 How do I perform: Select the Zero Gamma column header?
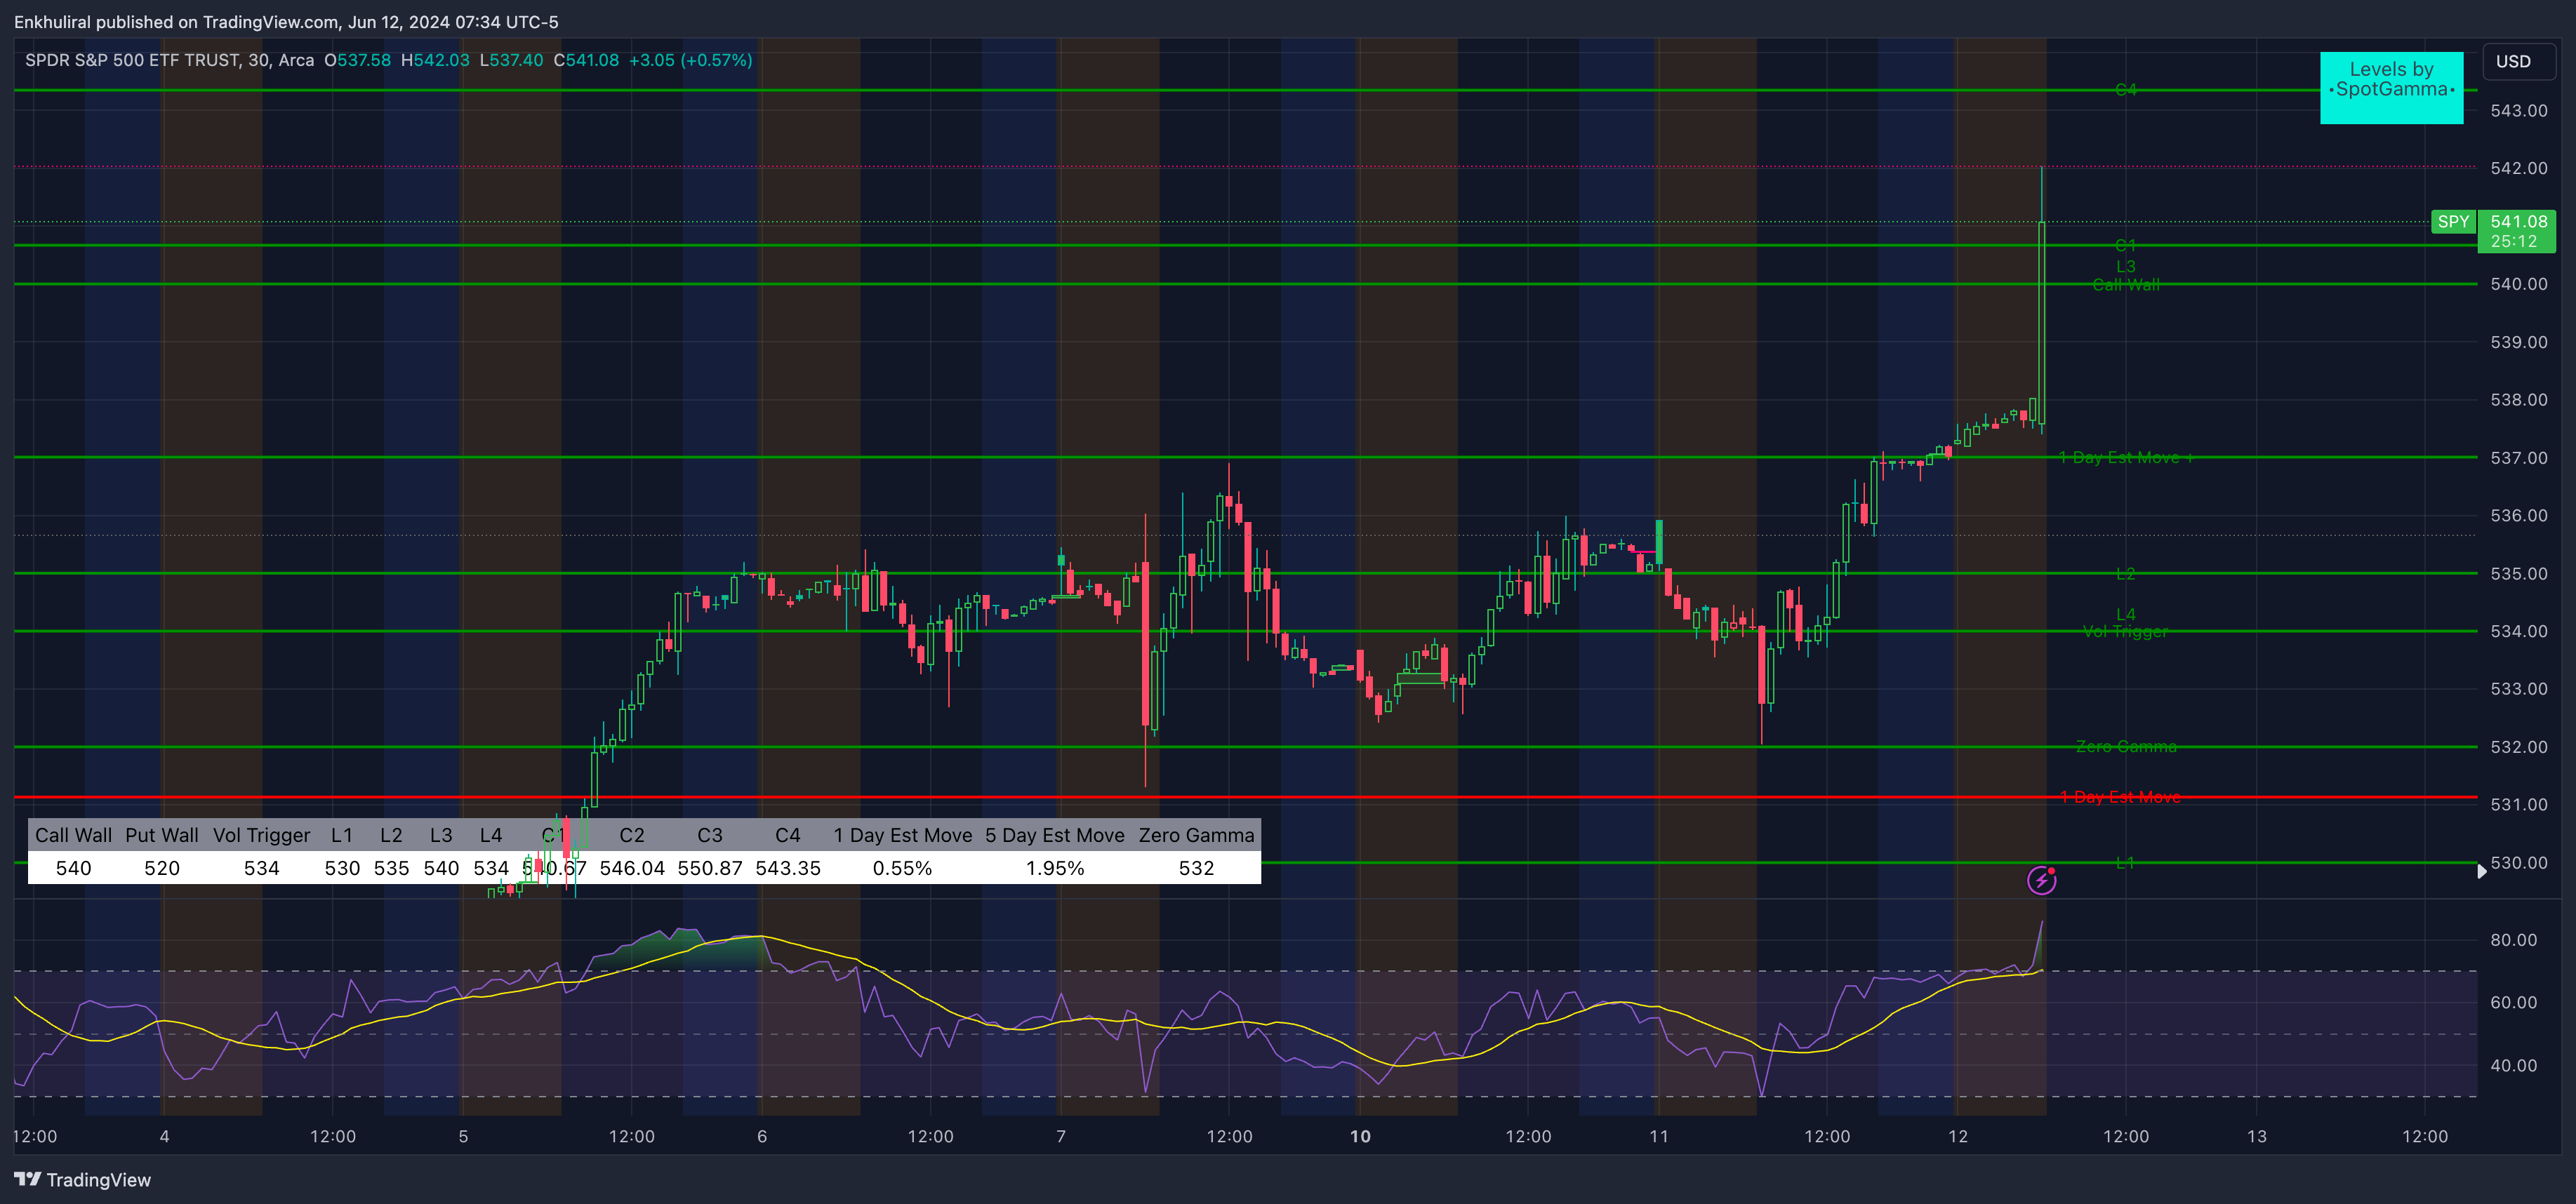(x=1195, y=835)
